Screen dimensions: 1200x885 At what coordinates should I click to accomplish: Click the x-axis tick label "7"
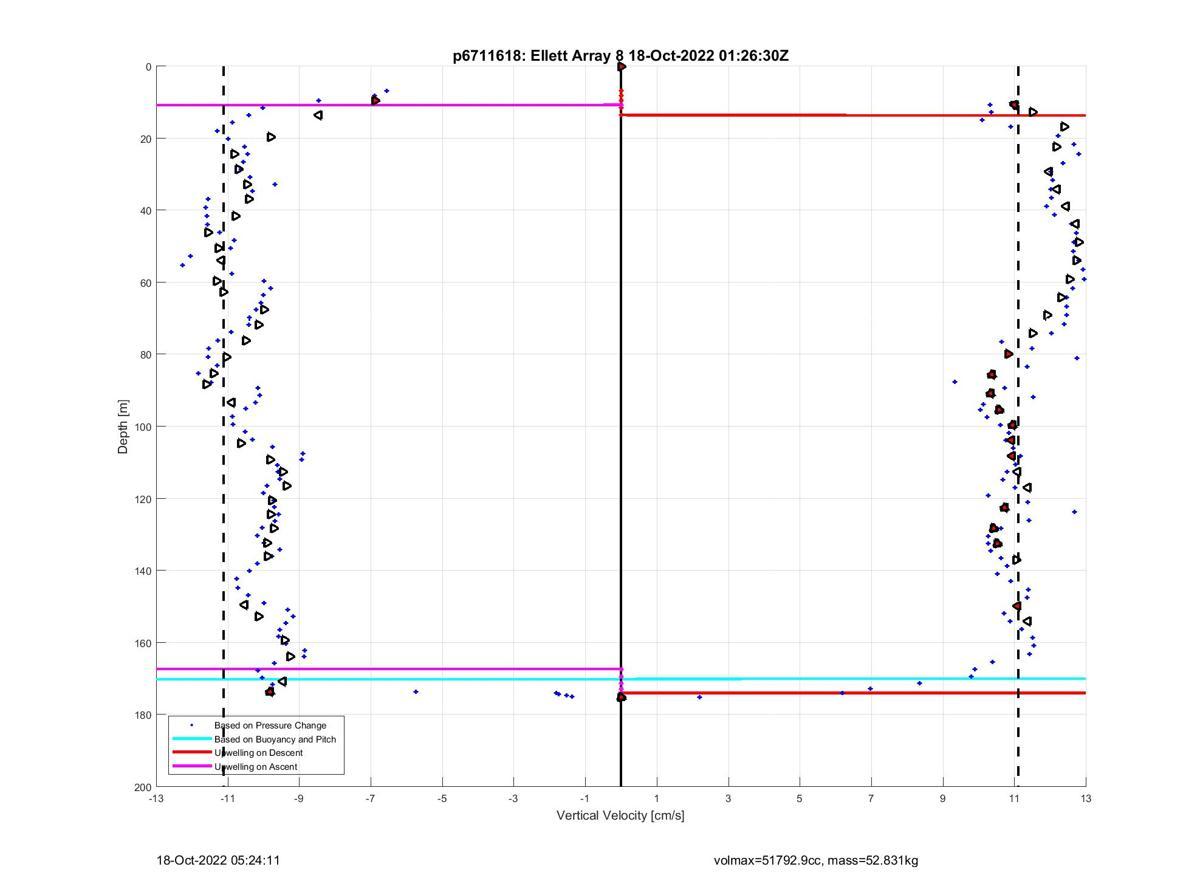[x=871, y=799]
